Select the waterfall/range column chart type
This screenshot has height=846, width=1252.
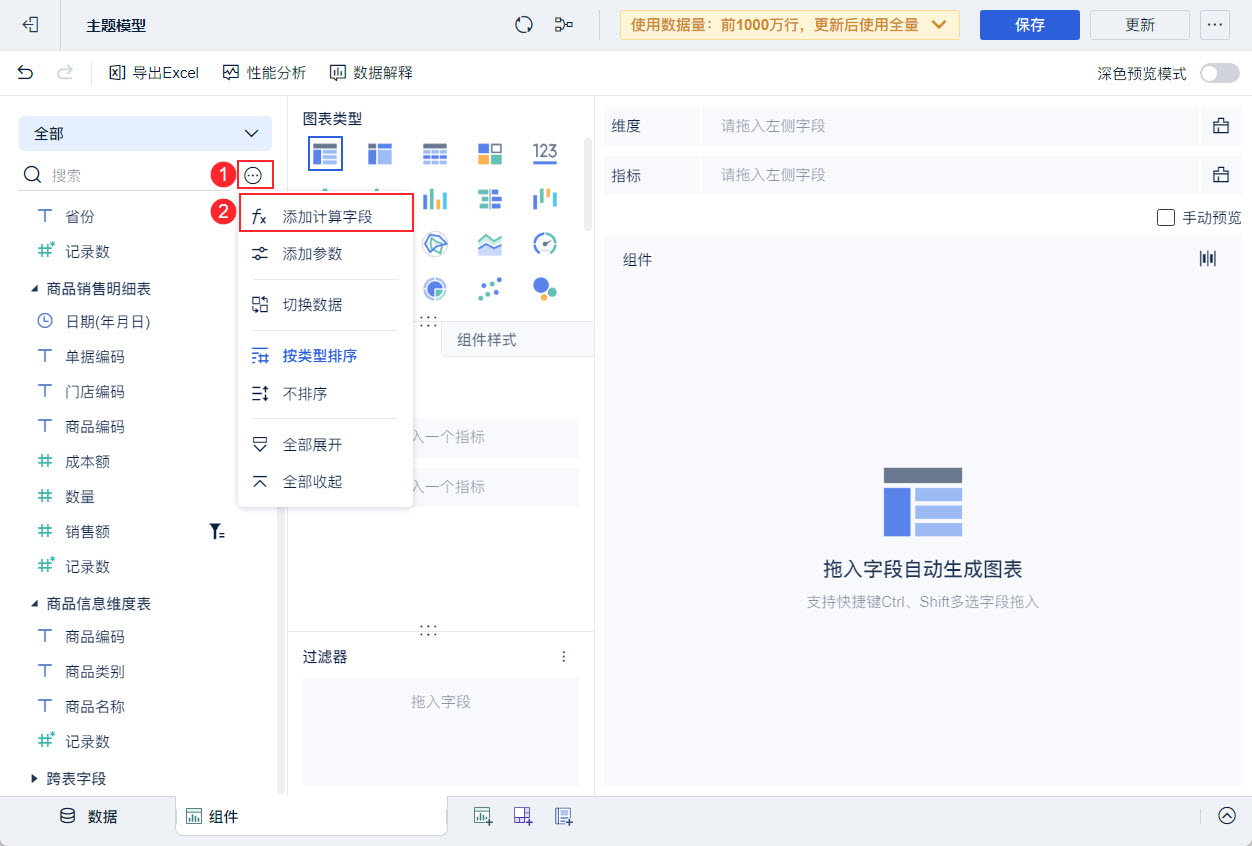(x=545, y=199)
